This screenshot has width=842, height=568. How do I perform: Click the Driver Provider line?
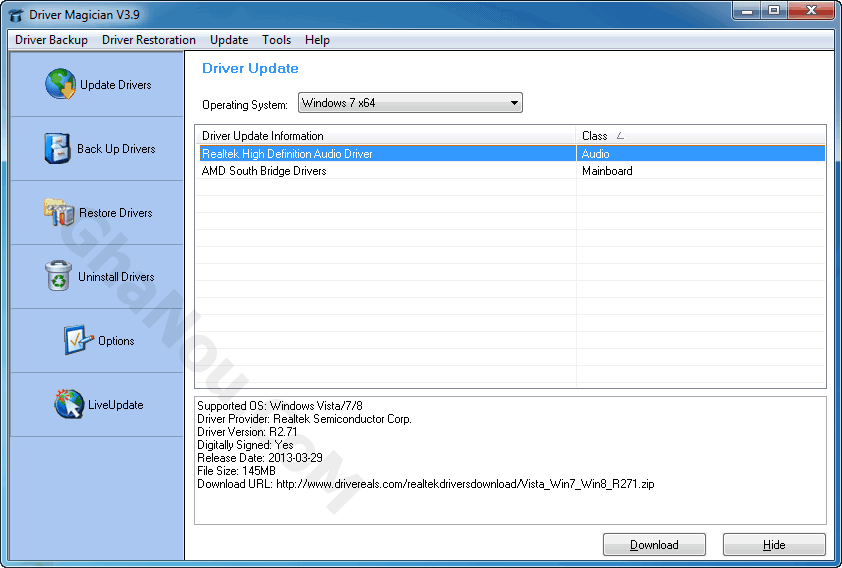(304, 419)
